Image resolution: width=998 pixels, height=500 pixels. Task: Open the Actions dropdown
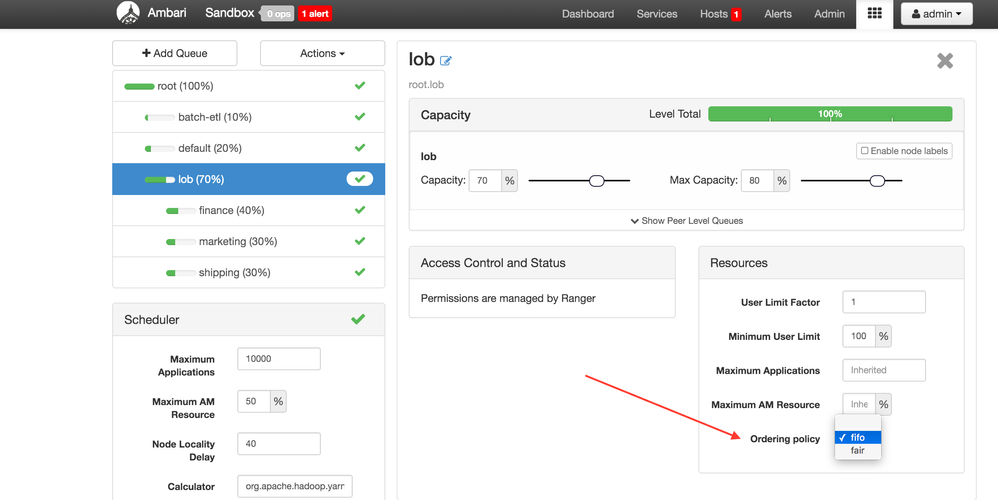pyautogui.click(x=323, y=53)
